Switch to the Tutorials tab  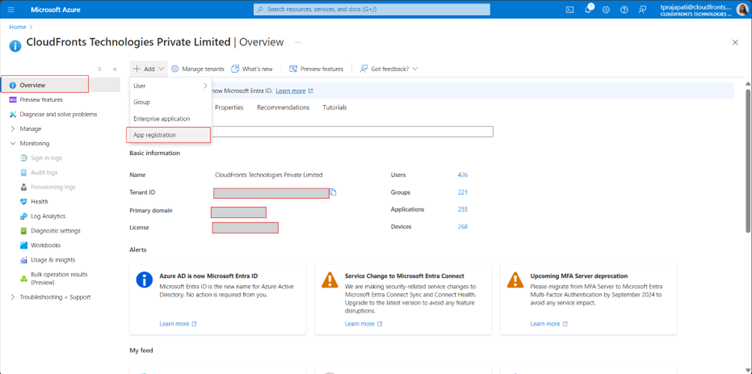click(335, 107)
